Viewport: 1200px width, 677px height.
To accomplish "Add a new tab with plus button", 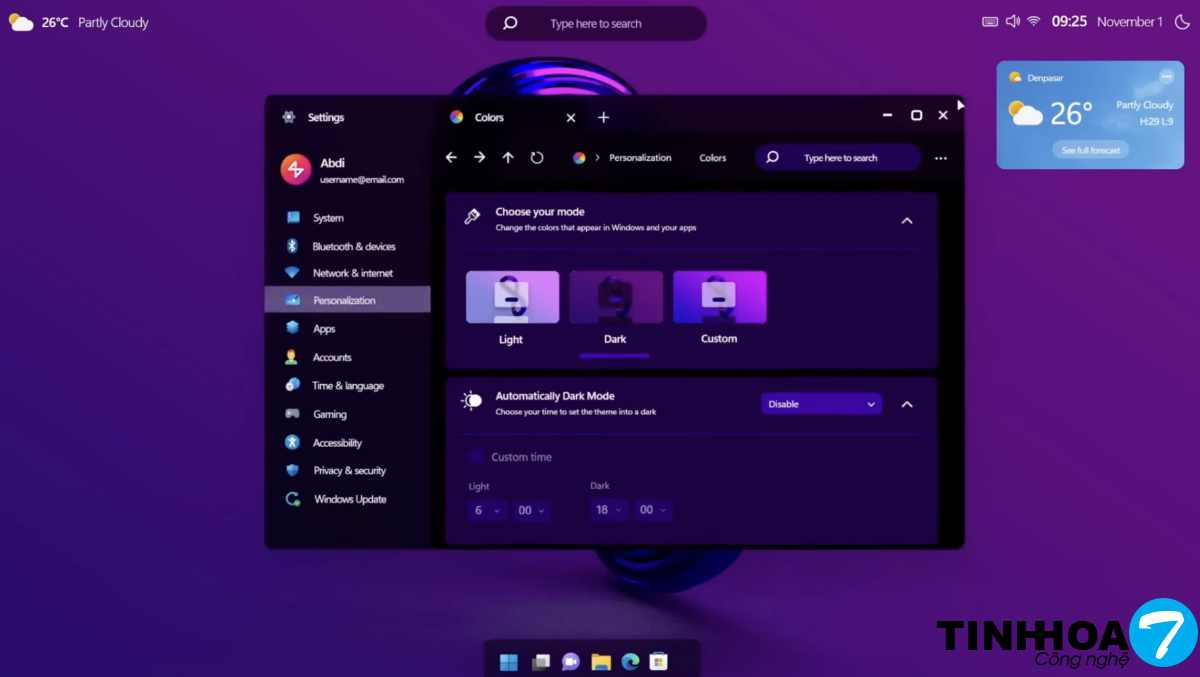I will click(603, 117).
